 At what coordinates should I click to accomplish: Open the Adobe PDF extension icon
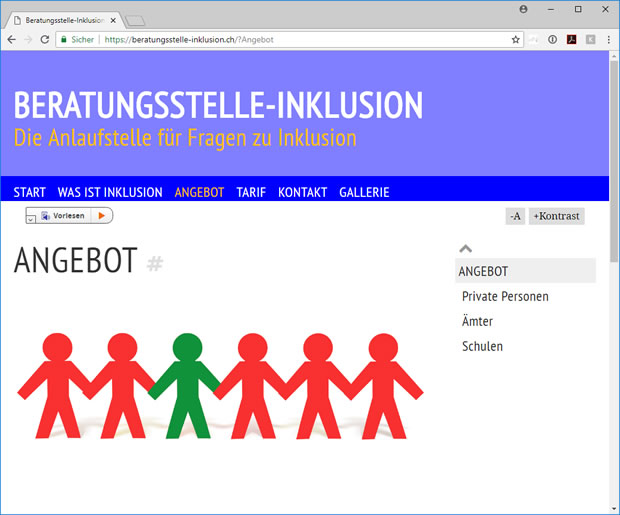pyautogui.click(x=571, y=39)
